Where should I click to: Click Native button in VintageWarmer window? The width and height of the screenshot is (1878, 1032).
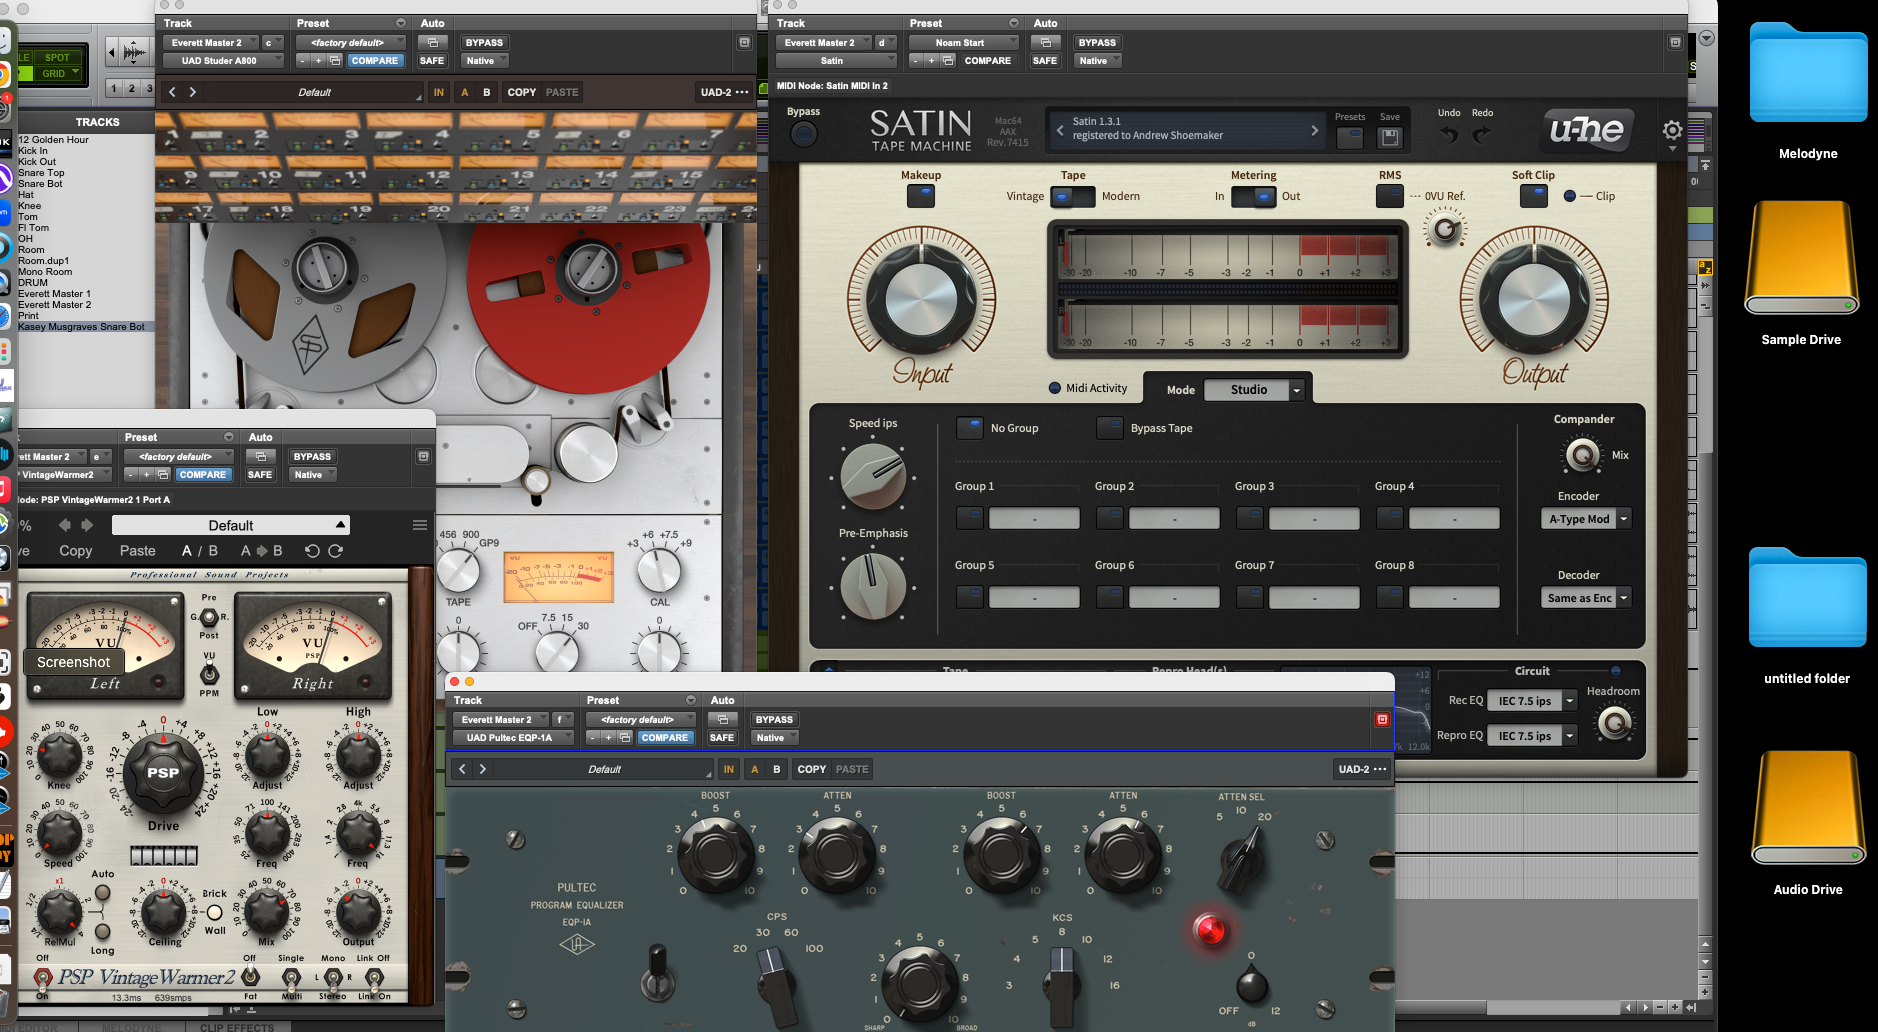coord(312,474)
